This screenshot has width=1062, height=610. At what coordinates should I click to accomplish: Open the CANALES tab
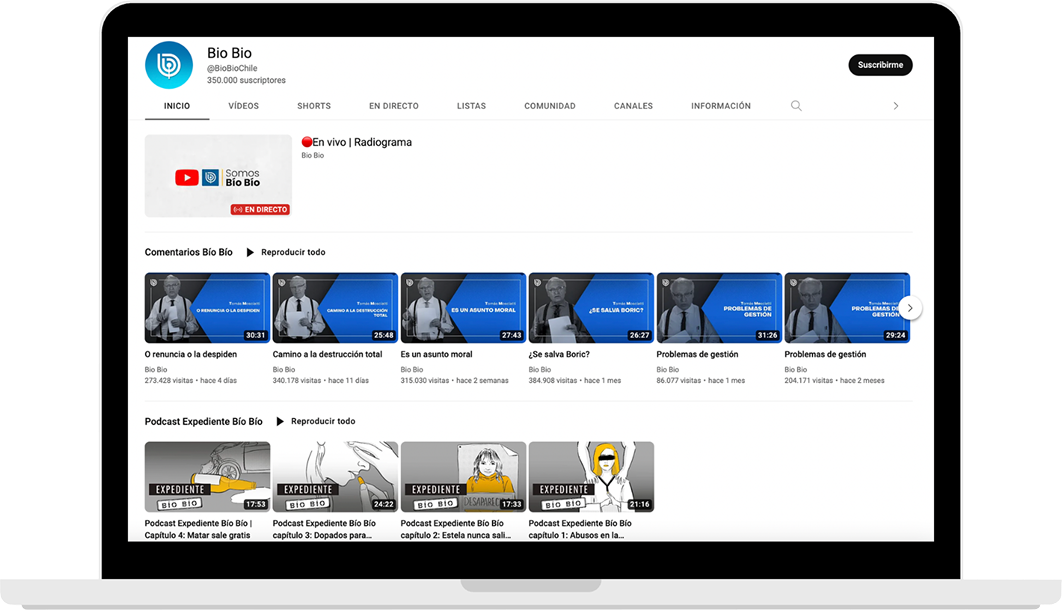(633, 106)
